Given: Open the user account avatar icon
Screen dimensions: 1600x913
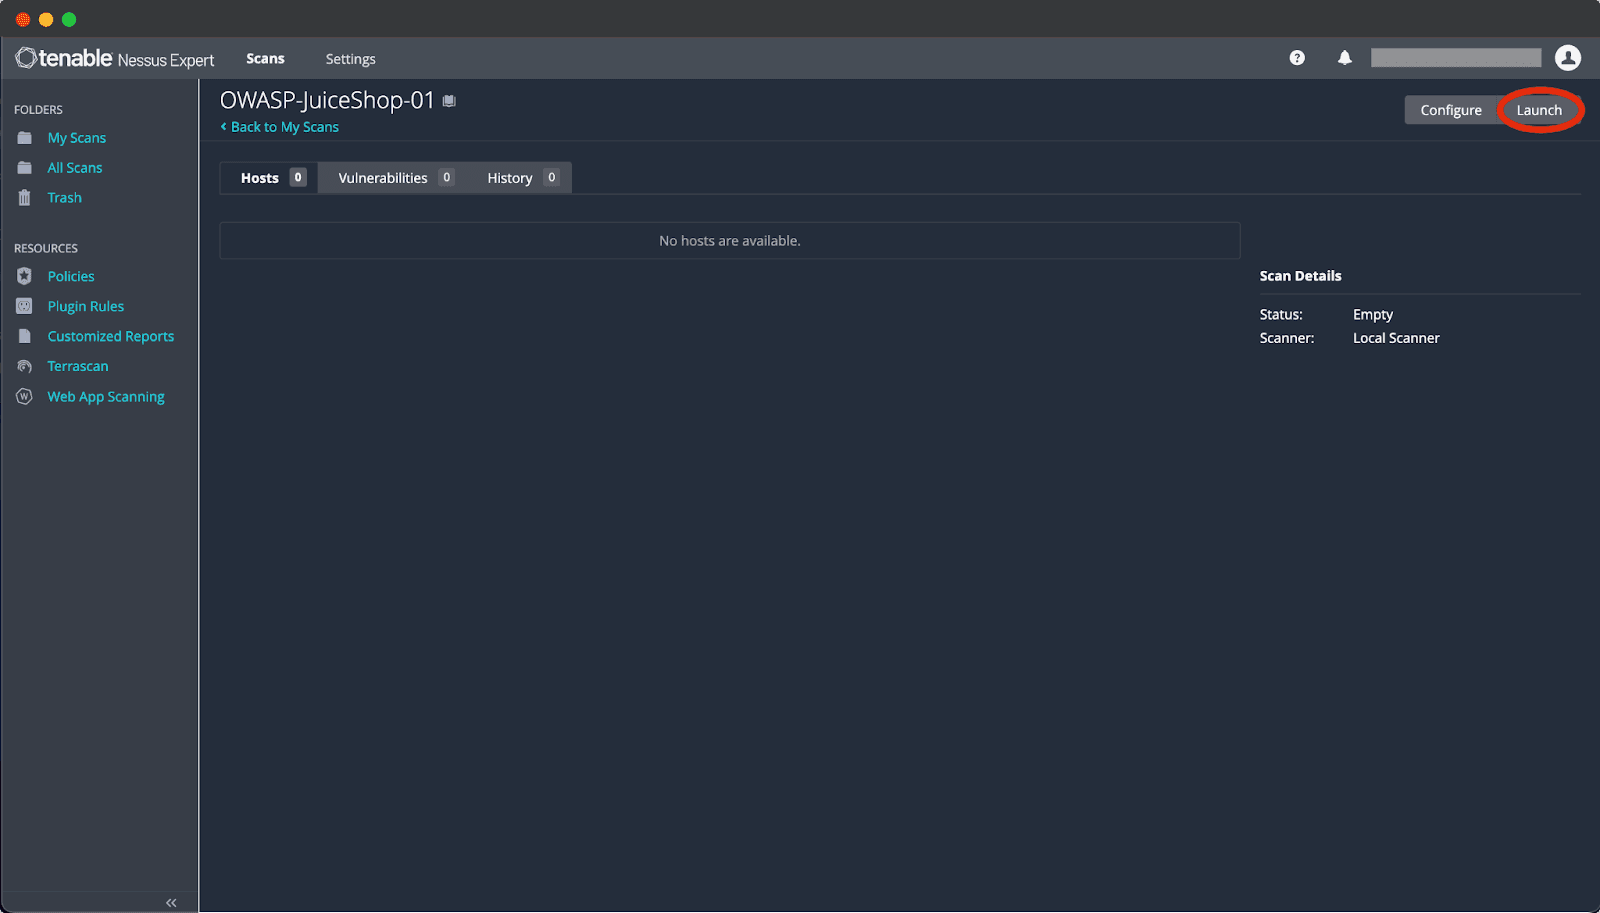Looking at the screenshot, I should [1568, 58].
